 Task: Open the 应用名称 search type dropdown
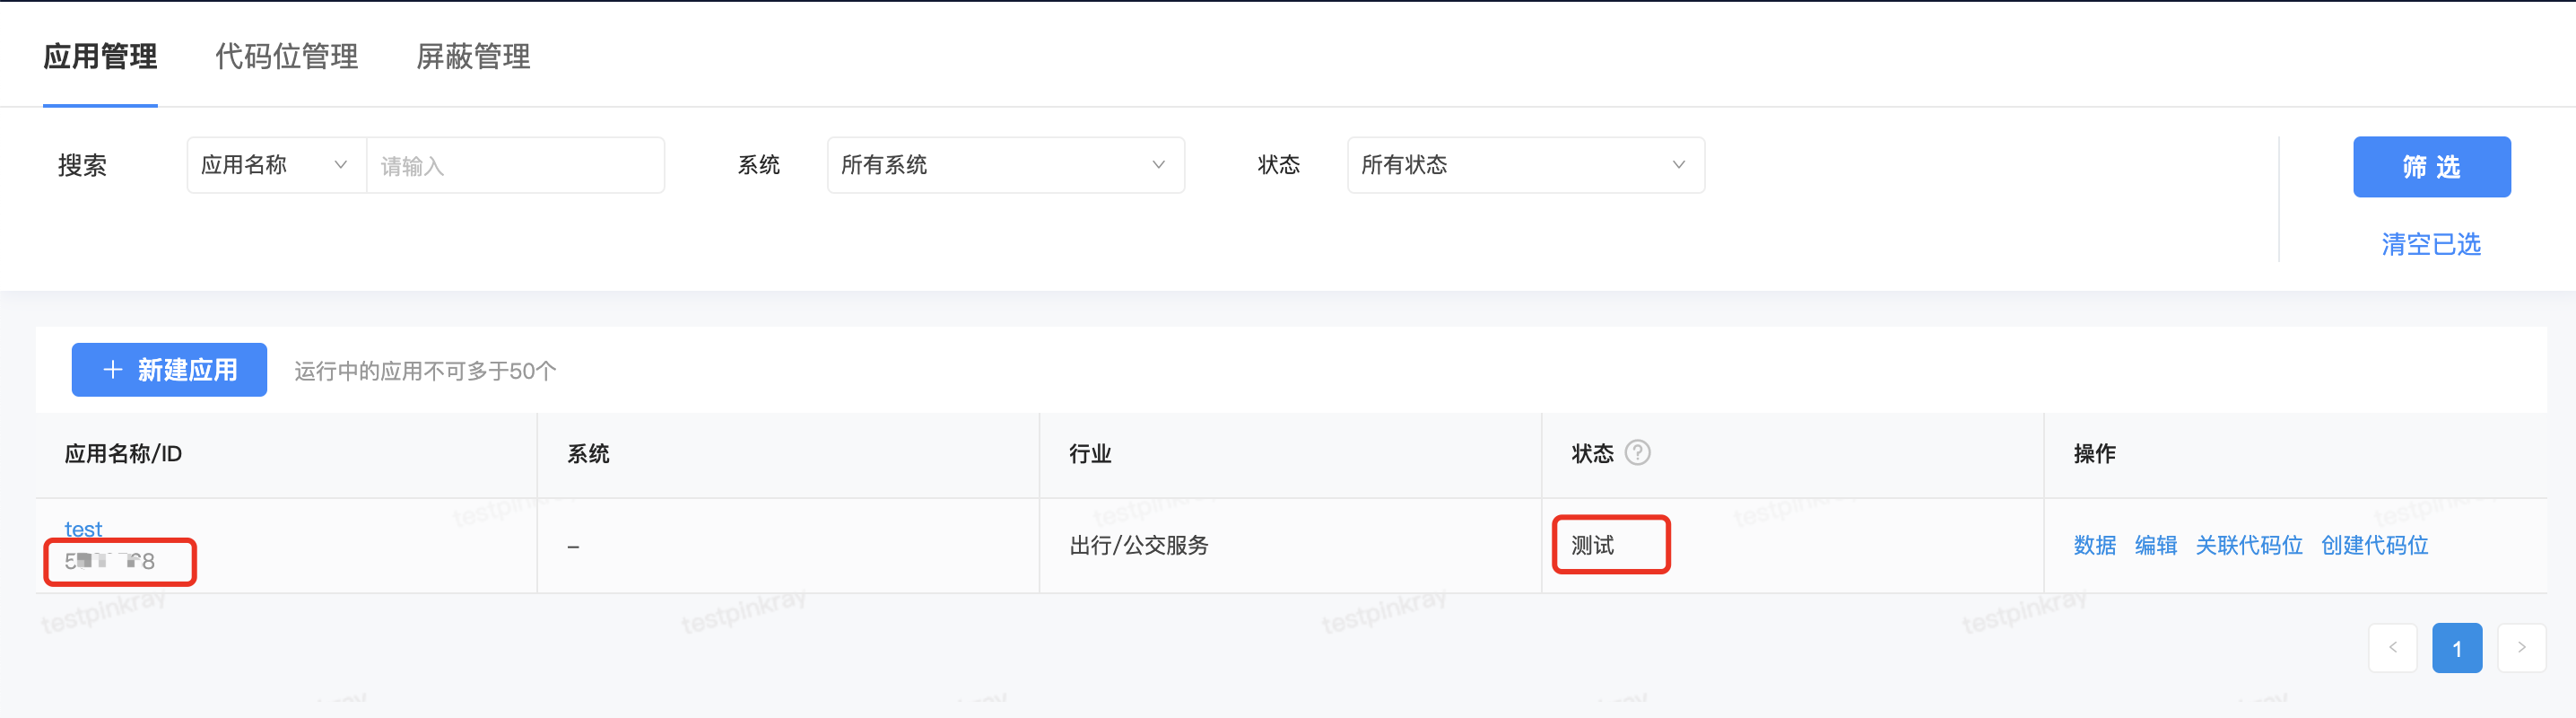275,165
